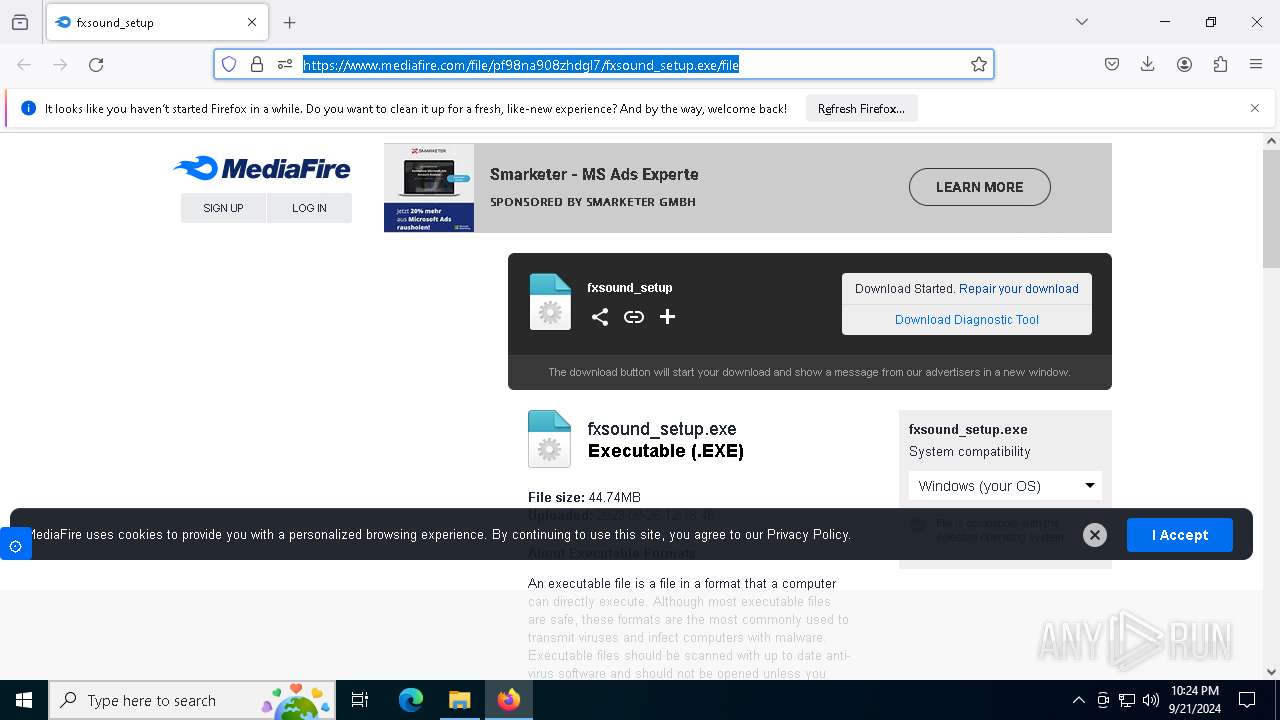Screen dimensions: 1280x720
Task: Click the page vertical scrollbar
Action: [x=1271, y=208]
